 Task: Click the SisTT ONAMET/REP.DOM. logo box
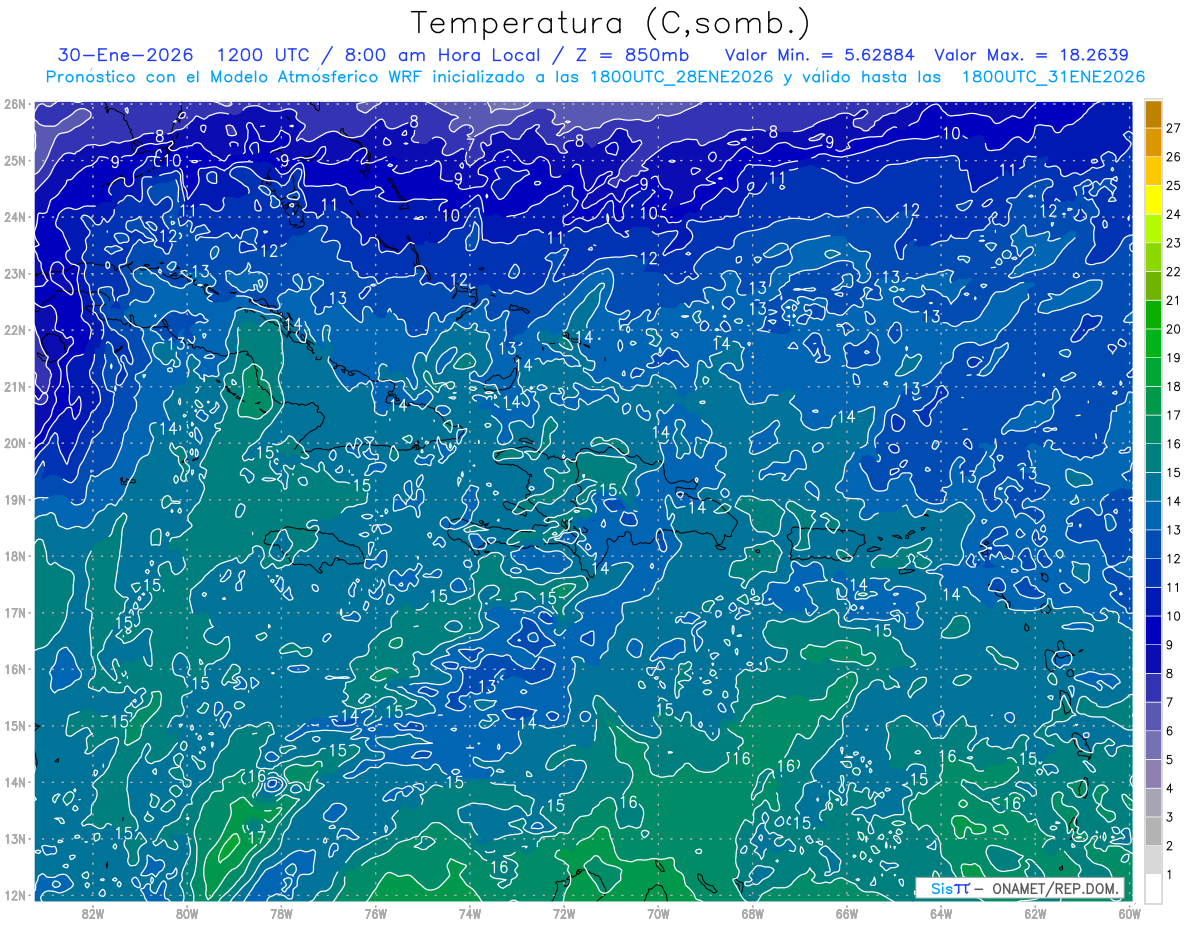pos(1020,889)
